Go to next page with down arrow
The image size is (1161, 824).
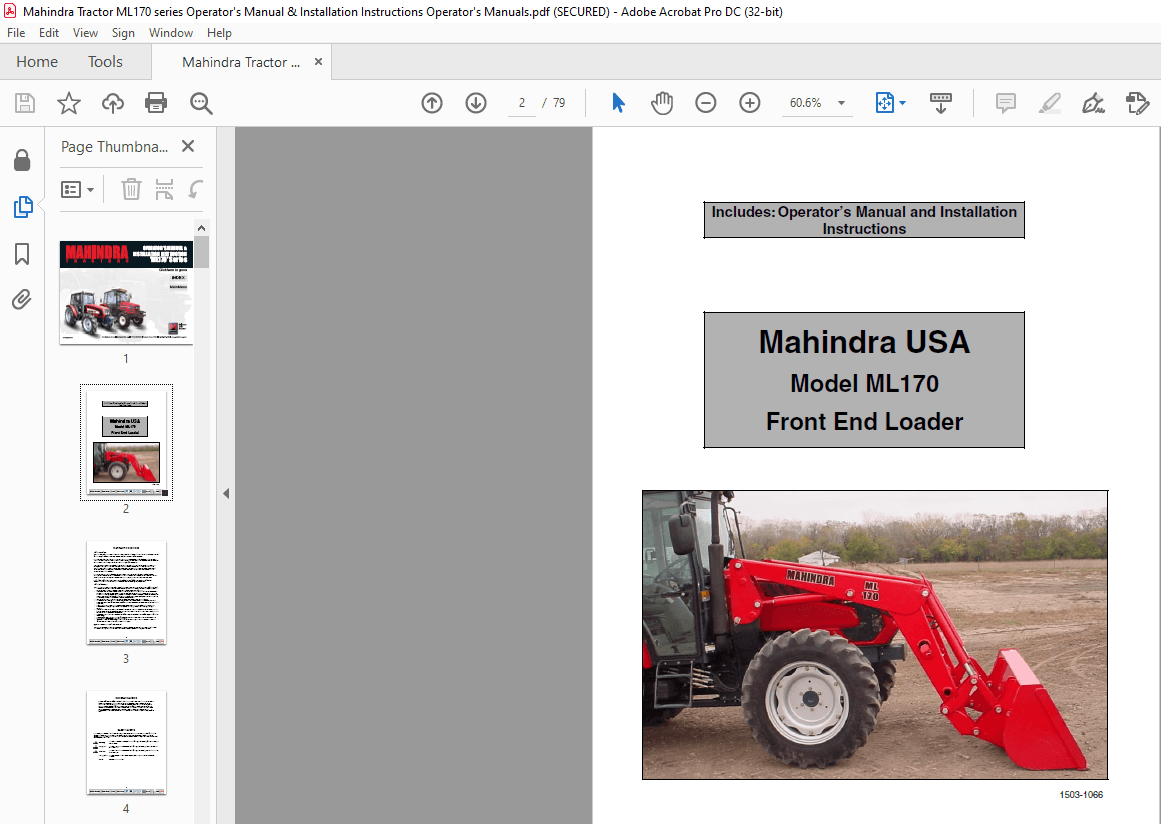pos(475,102)
